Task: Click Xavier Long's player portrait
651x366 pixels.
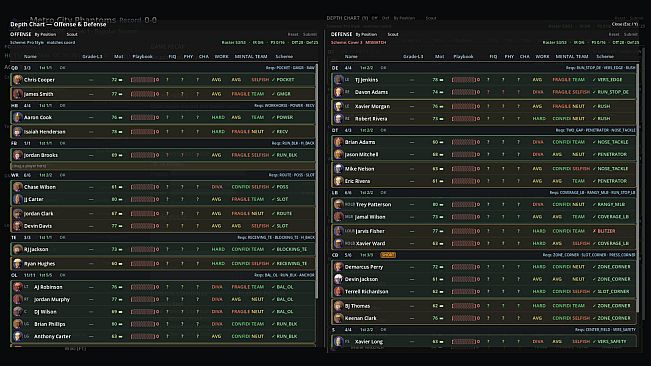Action: 338,342
